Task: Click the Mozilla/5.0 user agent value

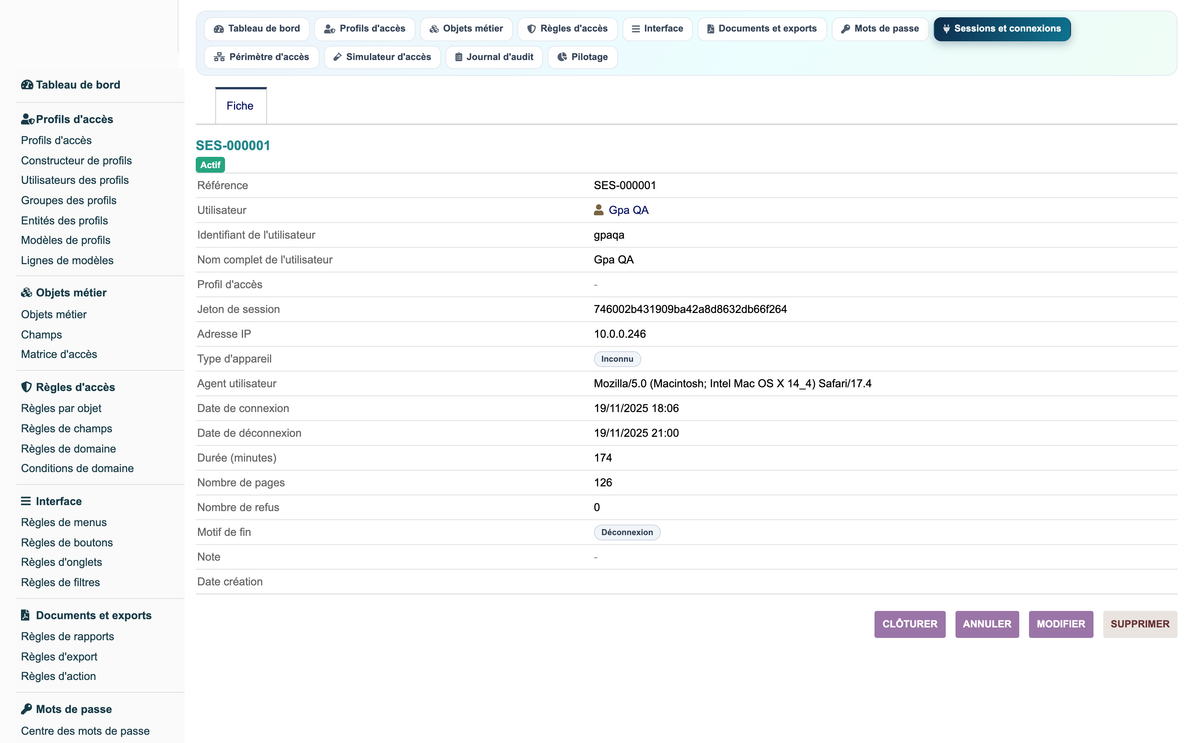Action: [733, 383]
